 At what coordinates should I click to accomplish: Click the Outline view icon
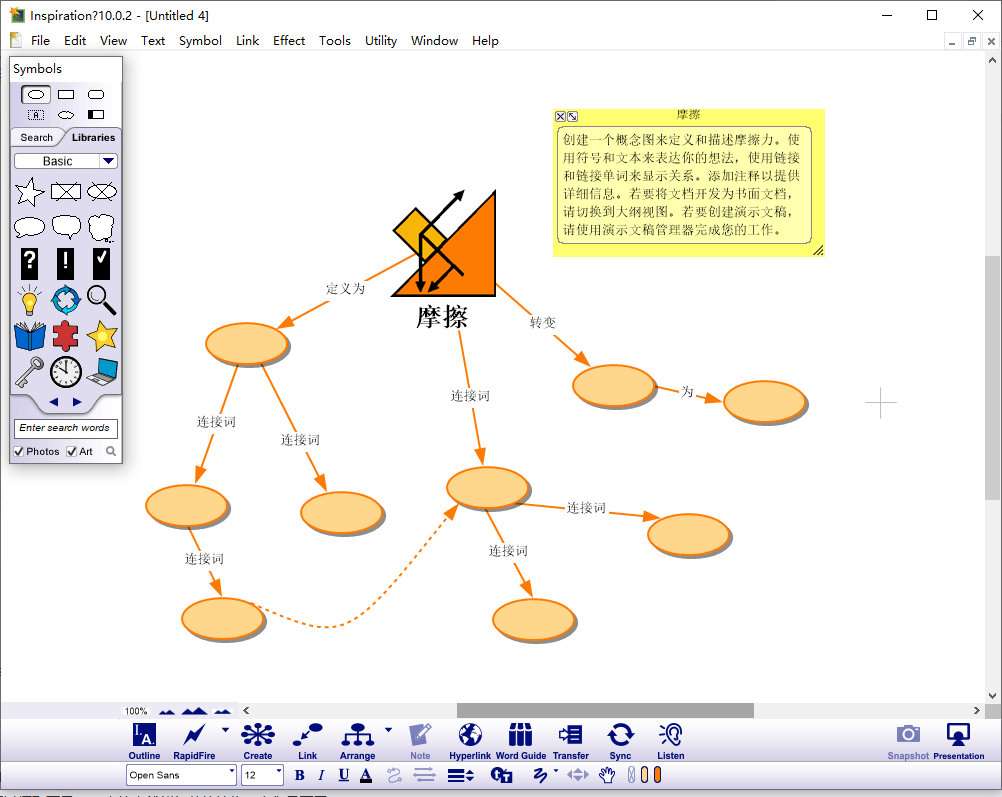pyautogui.click(x=144, y=736)
